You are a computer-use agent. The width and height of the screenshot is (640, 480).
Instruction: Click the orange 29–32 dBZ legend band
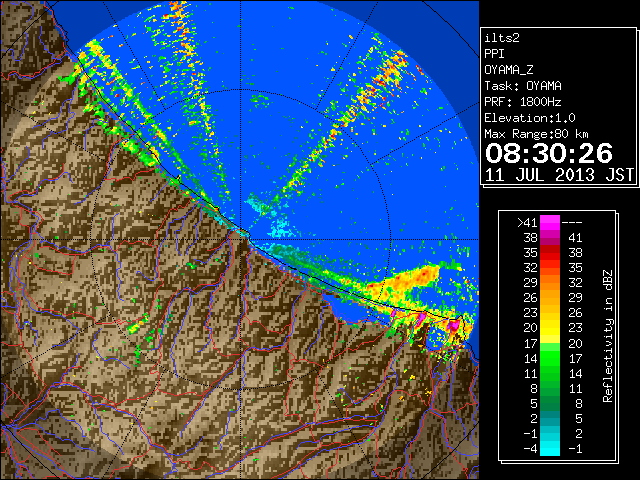[550, 283]
